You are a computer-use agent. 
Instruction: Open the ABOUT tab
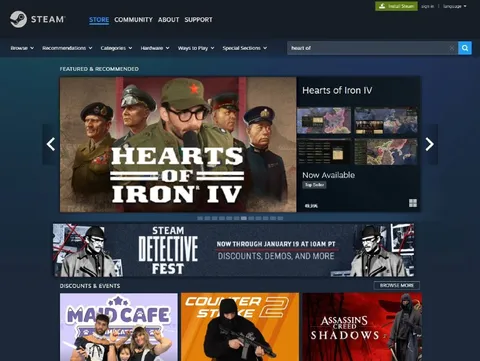[x=168, y=20]
